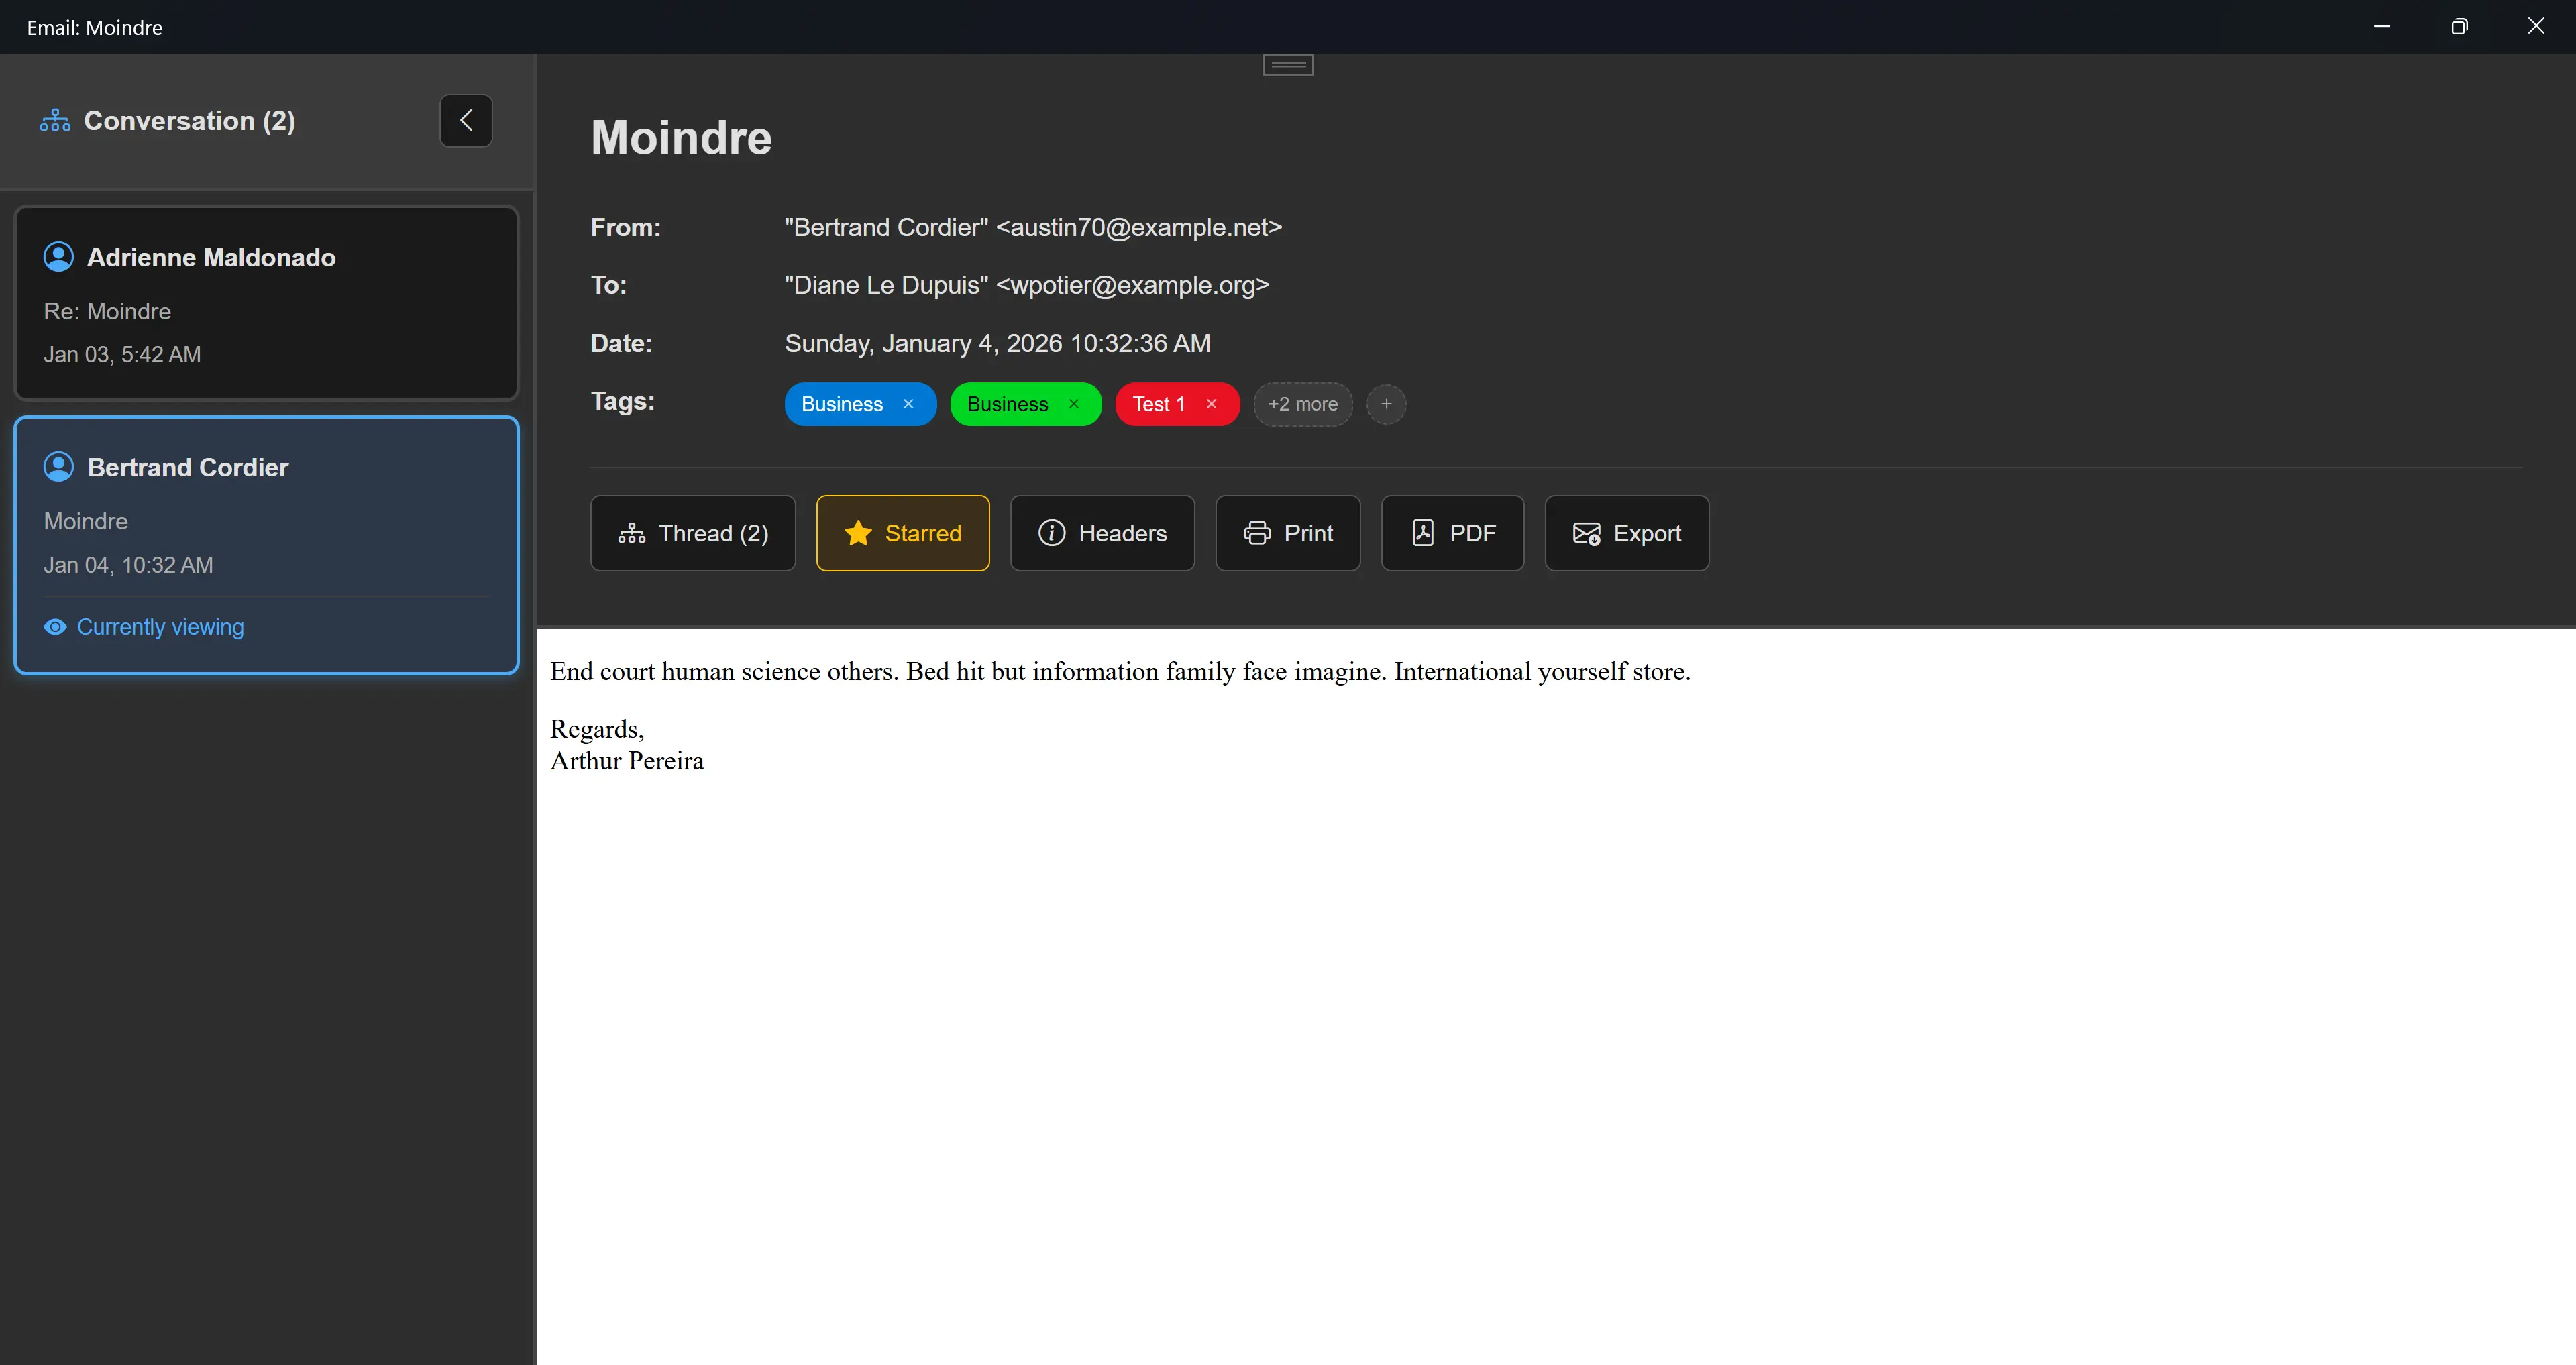Select the Bertrand Cordier thread entry
2576x1365 pixels.
(266, 545)
